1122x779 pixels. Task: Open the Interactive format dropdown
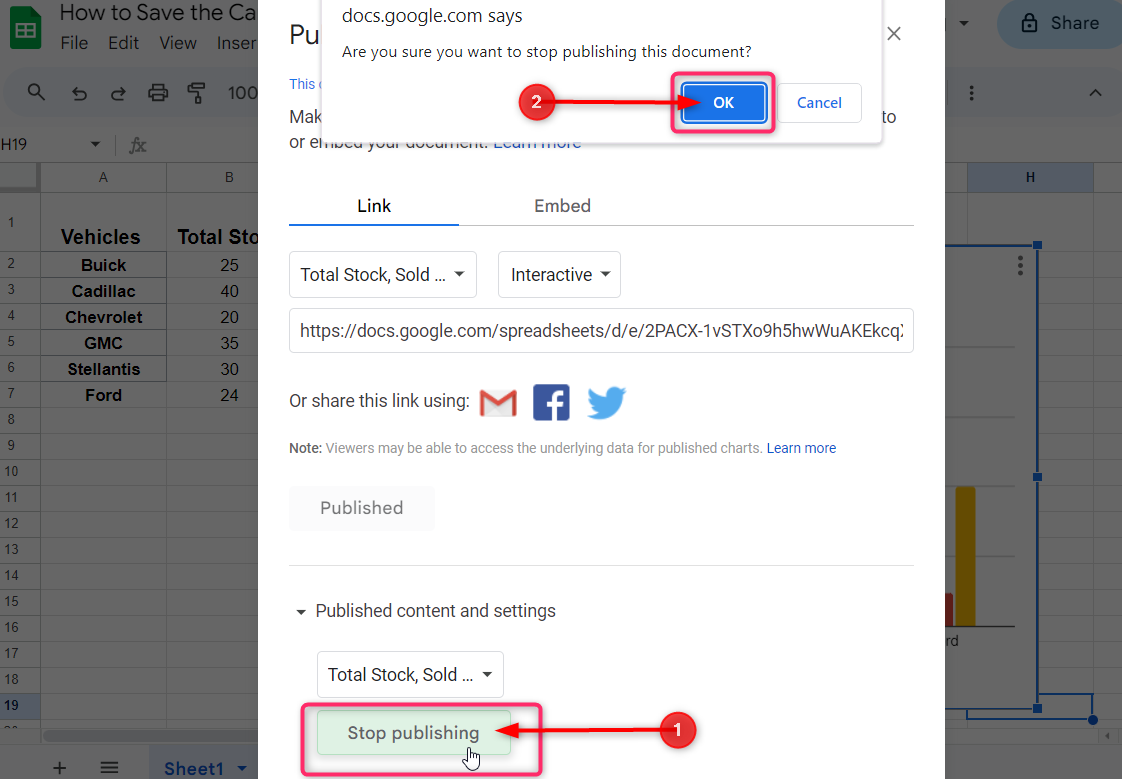coord(559,275)
